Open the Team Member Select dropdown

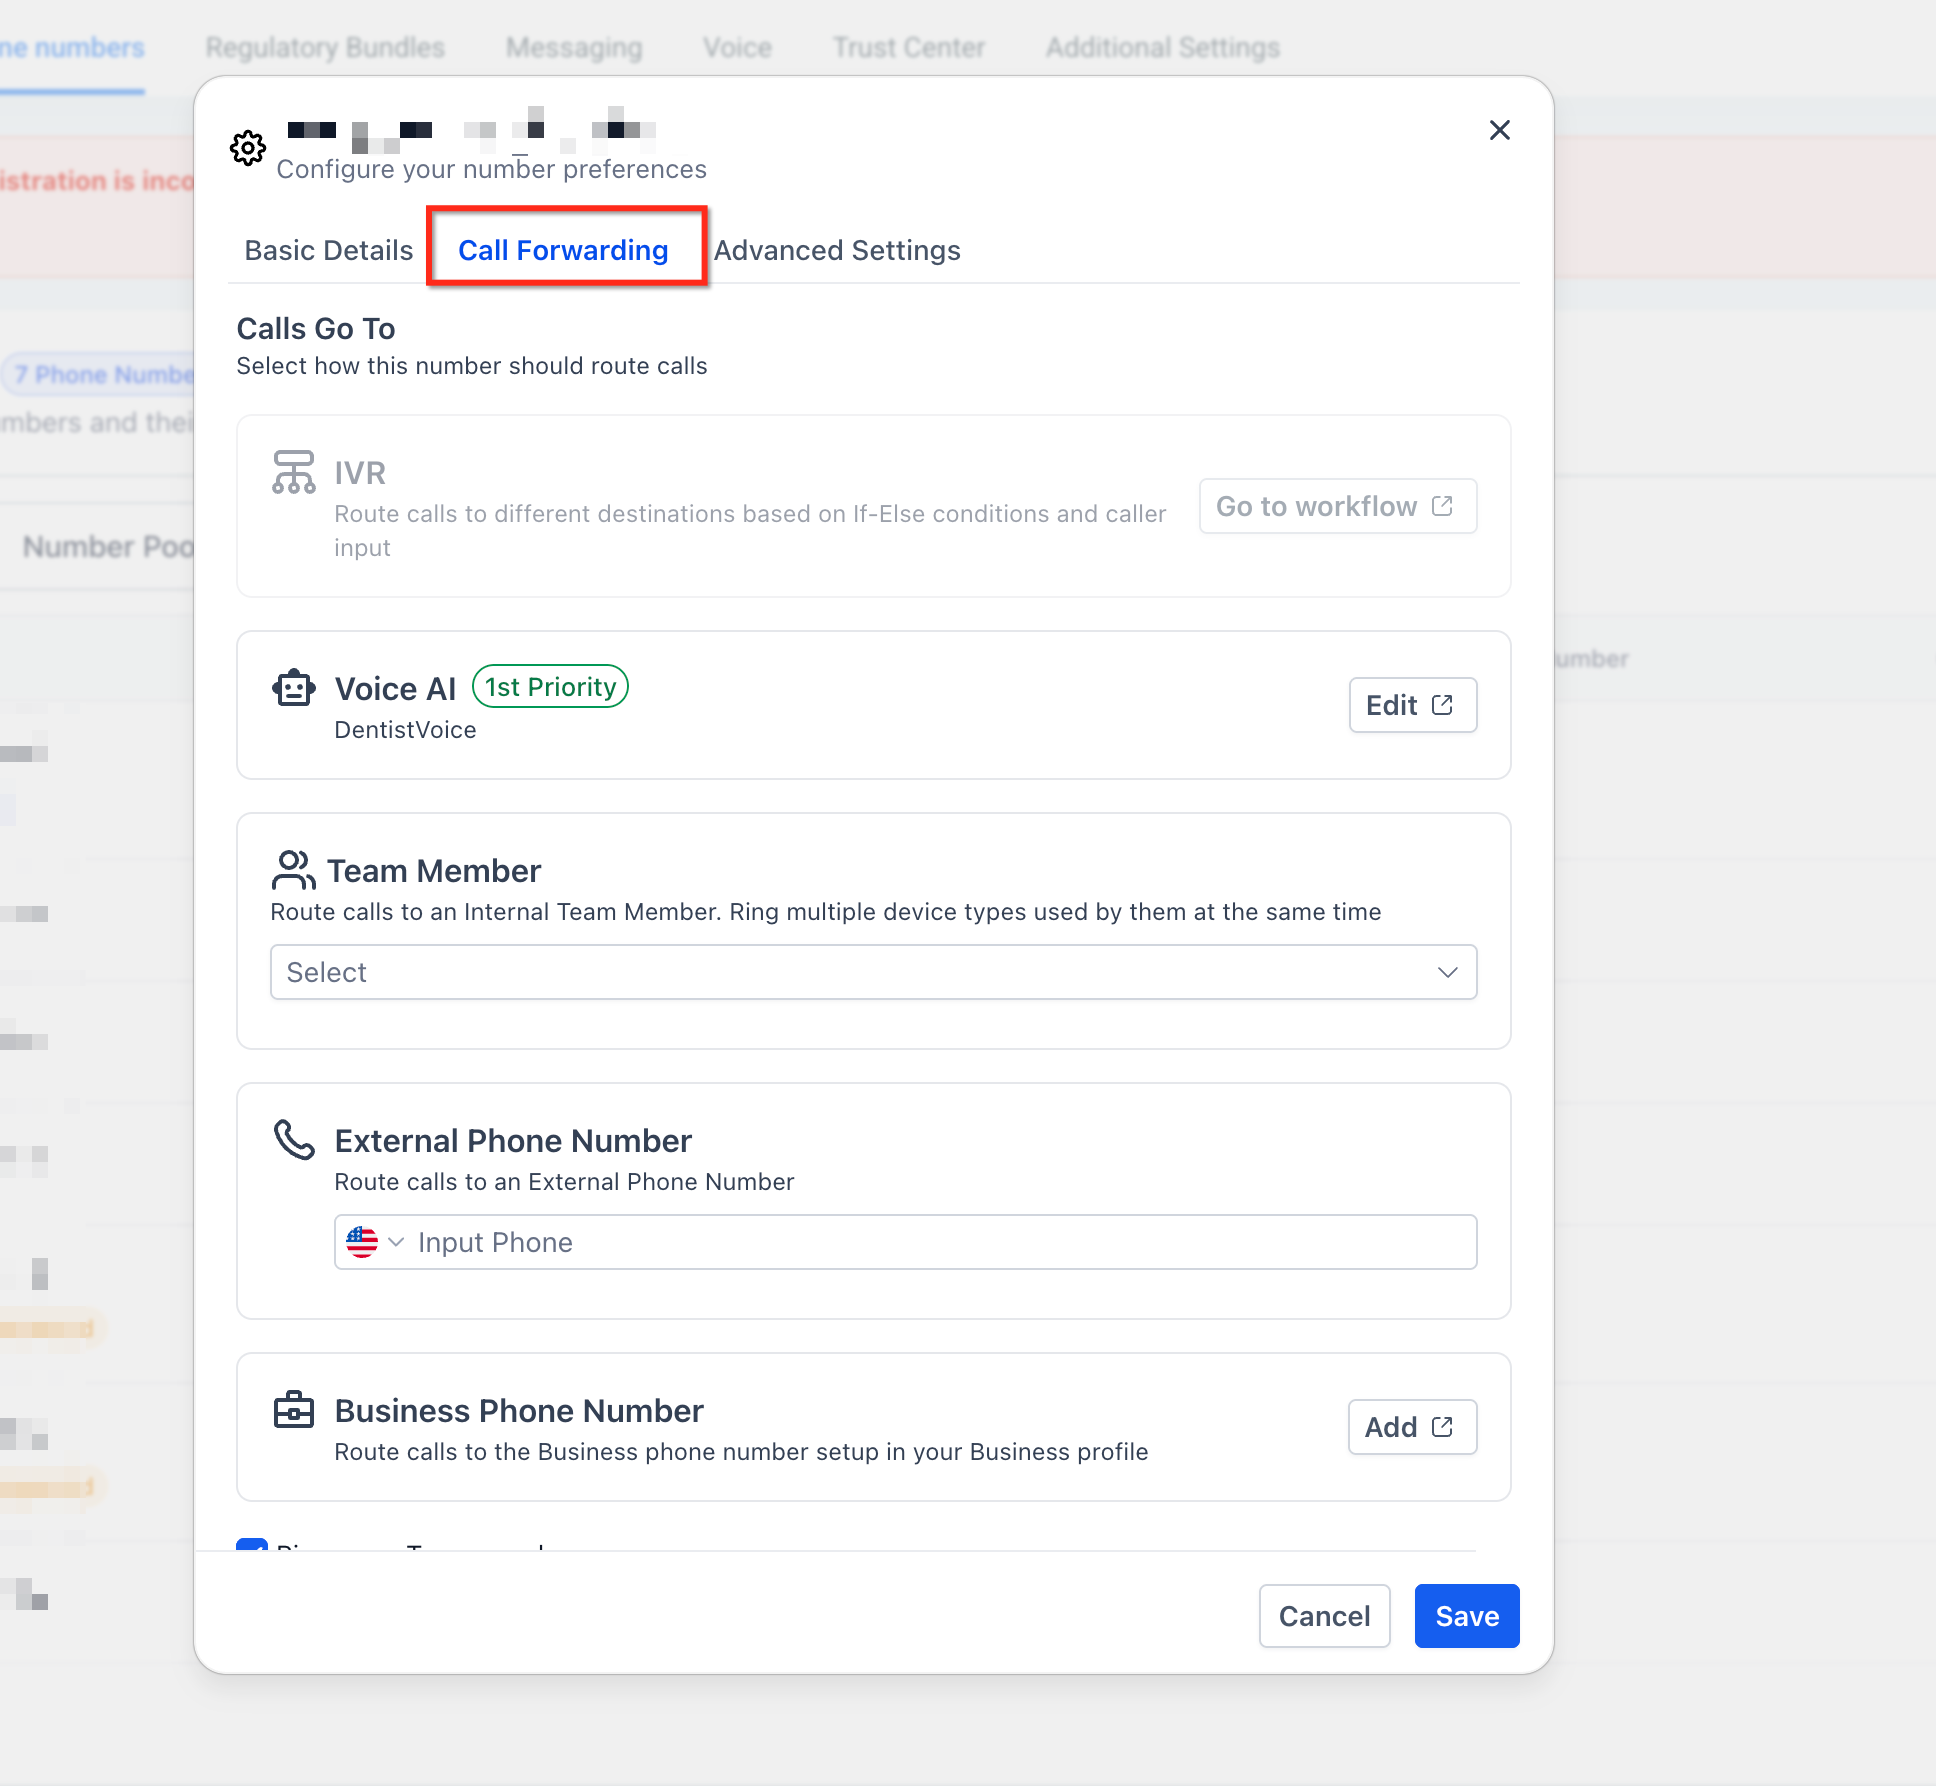pyautogui.click(x=873, y=972)
